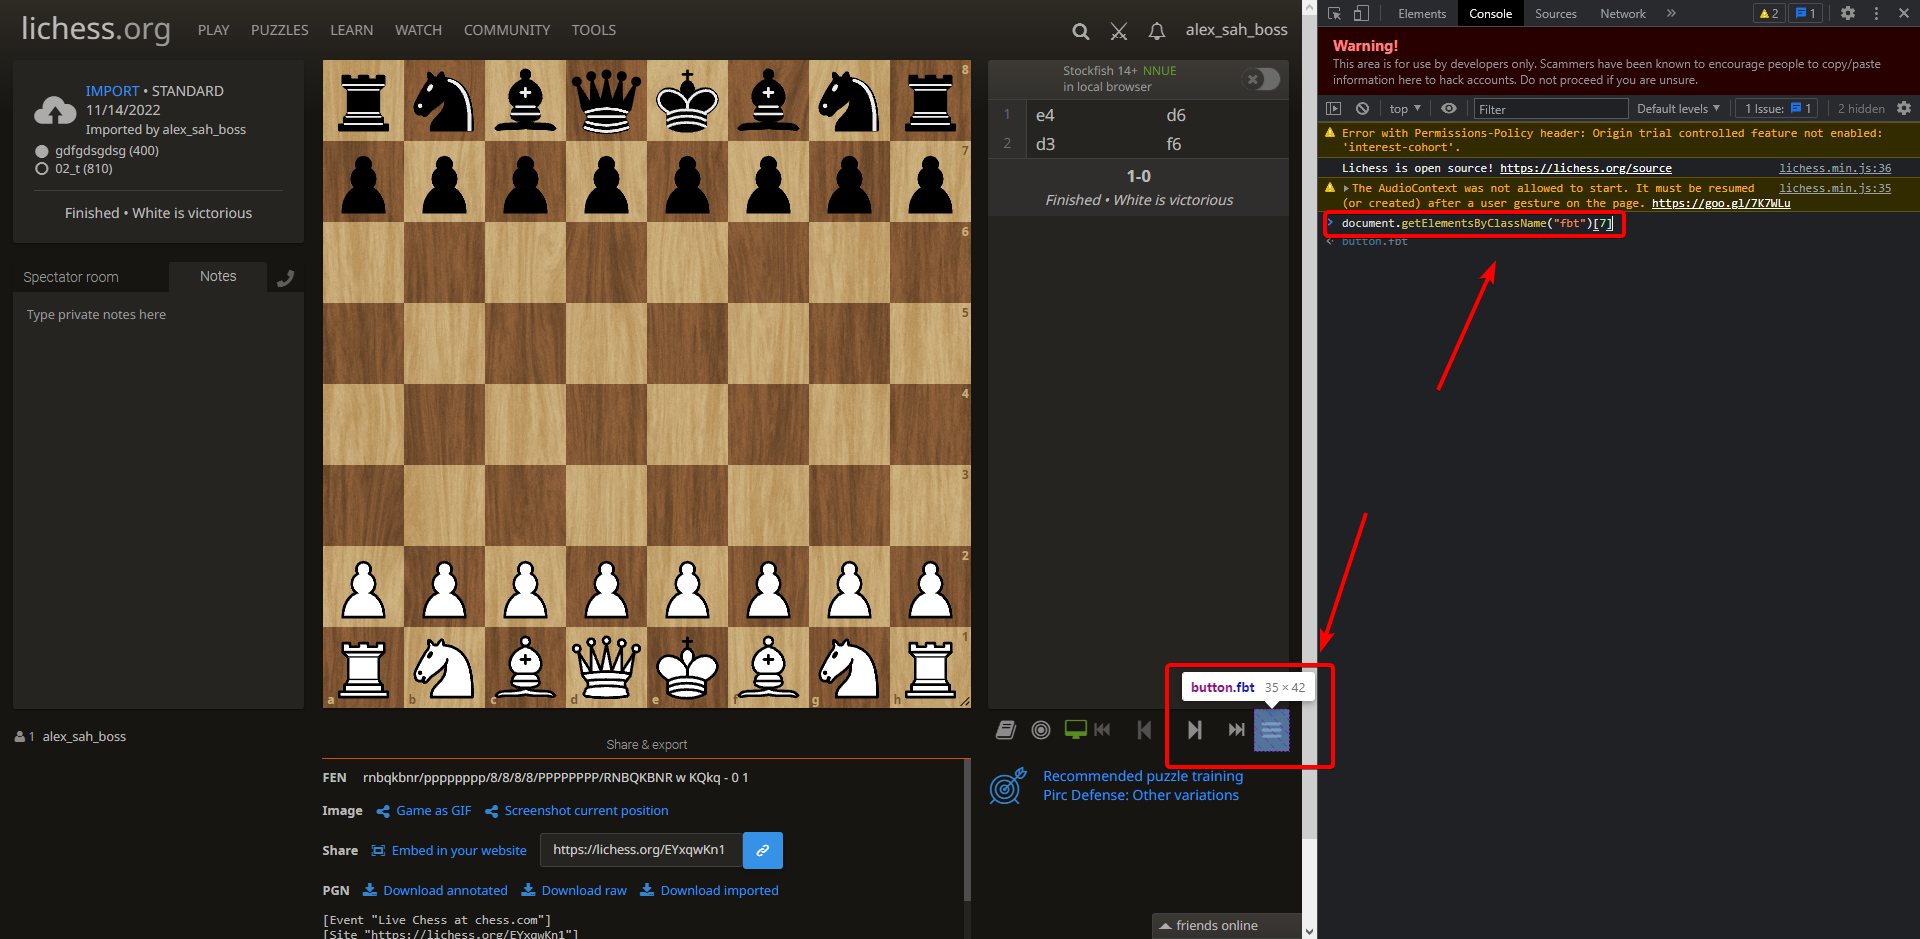This screenshot has height=939, width=1920.
Task: Click the white king on e1
Action: [x=687, y=668]
